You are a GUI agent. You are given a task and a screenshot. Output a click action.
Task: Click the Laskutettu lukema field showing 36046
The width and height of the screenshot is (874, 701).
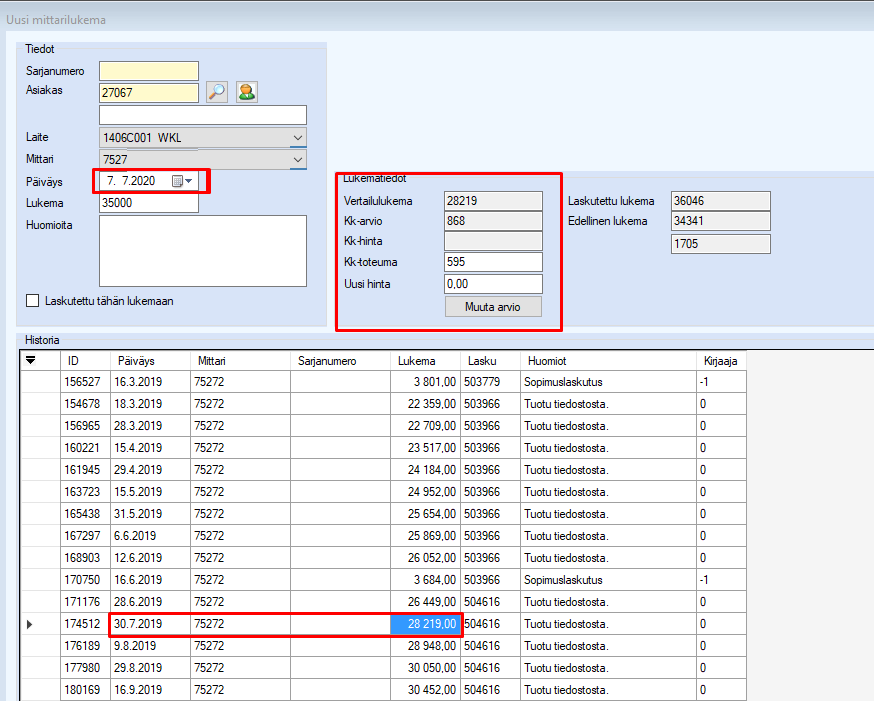click(x=721, y=201)
